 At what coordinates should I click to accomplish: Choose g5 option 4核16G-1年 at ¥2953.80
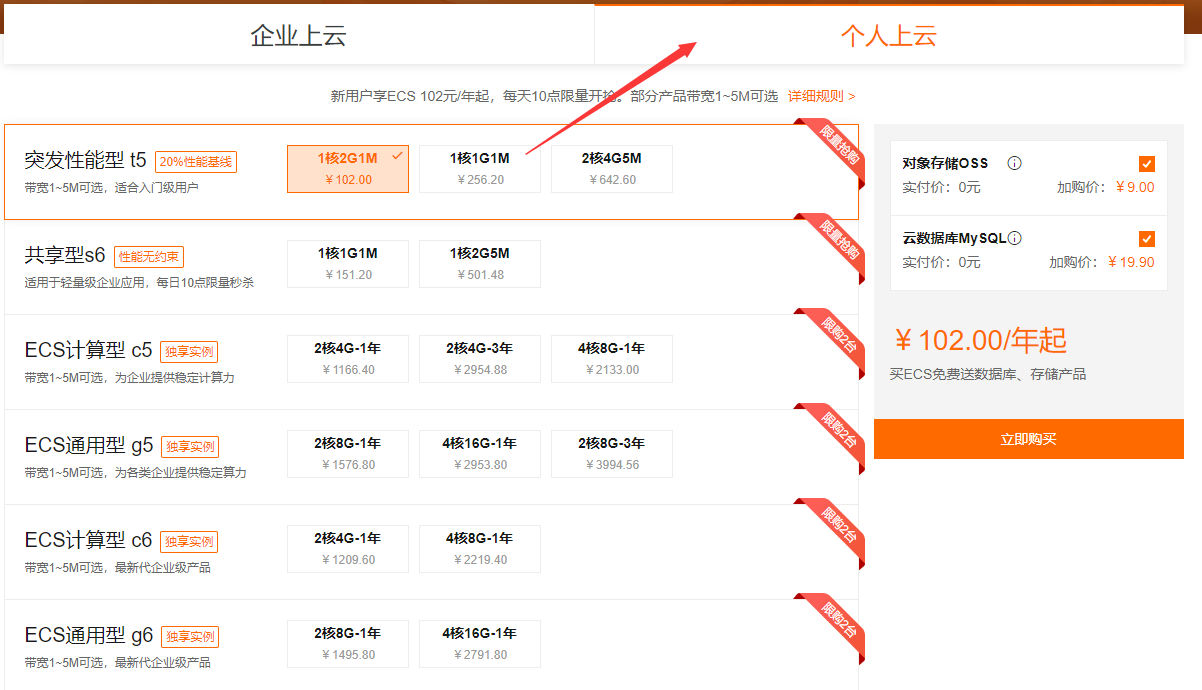click(480, 454)
